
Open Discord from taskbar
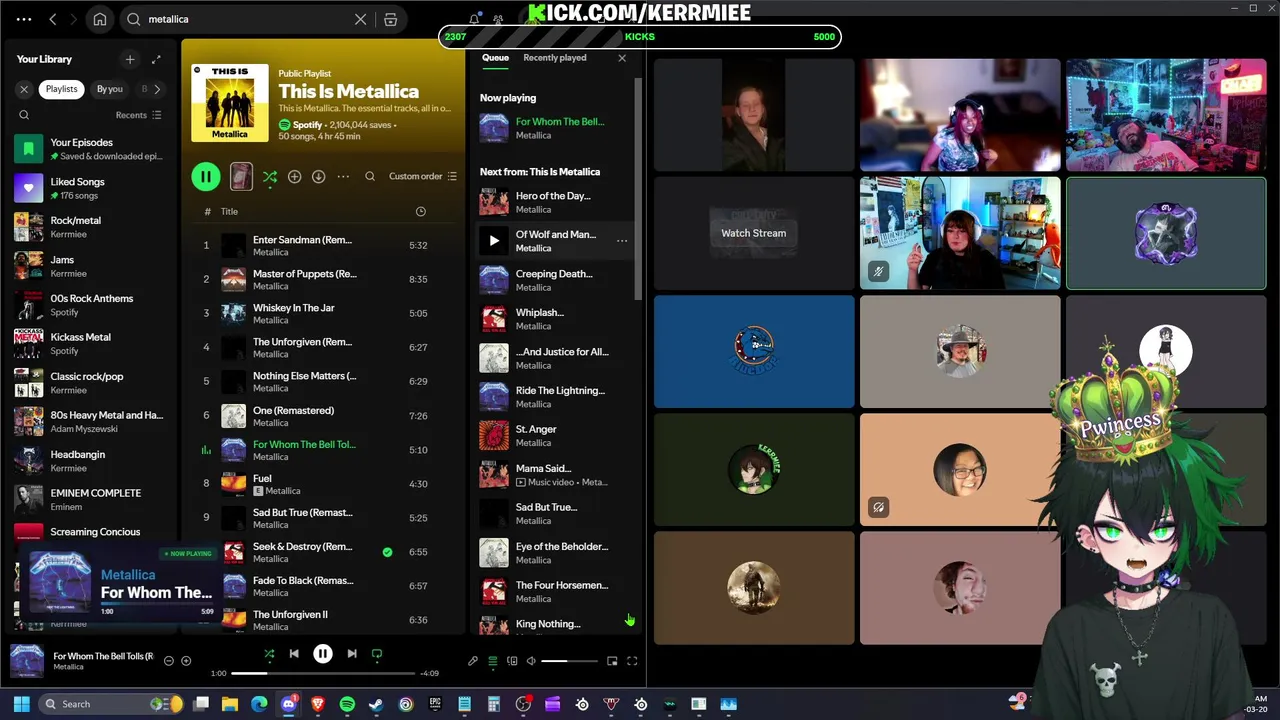(x=289, y=704)
